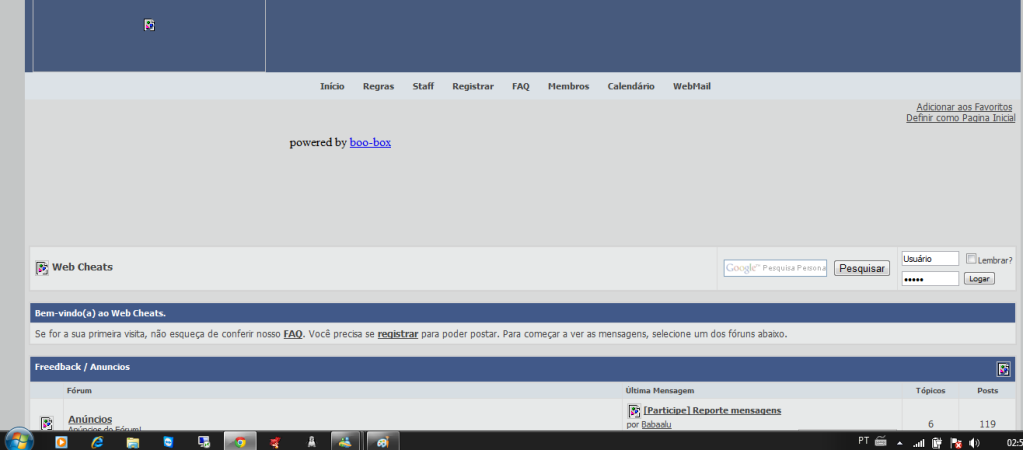Click the Usuário username field
This screenshot has height=450, width=1023.
(930, 259)
